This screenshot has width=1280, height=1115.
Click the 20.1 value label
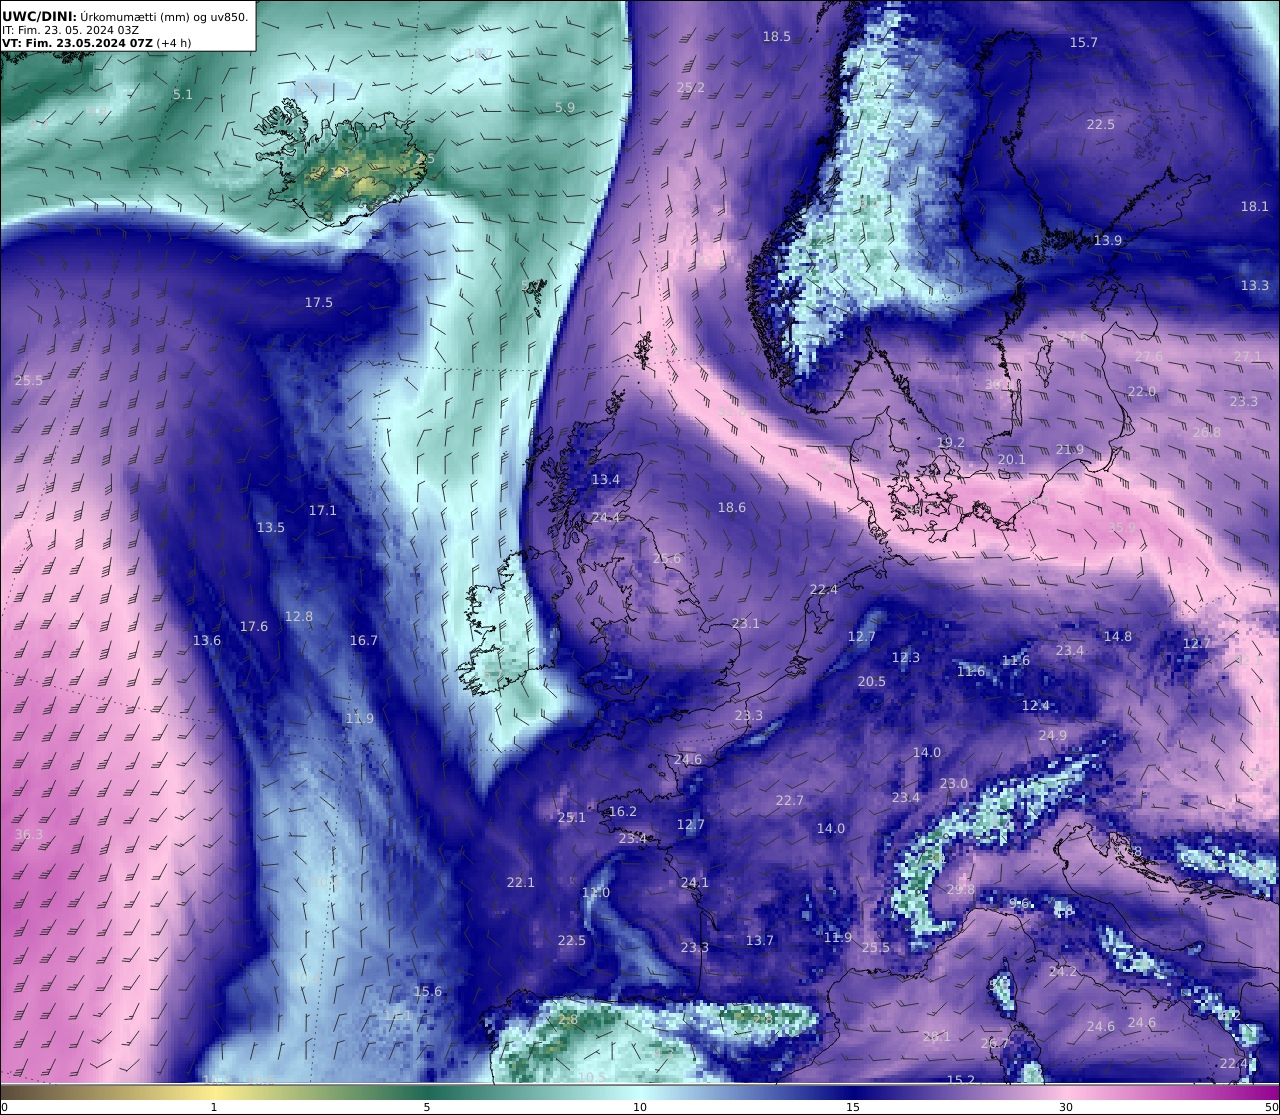(1012, 459)
